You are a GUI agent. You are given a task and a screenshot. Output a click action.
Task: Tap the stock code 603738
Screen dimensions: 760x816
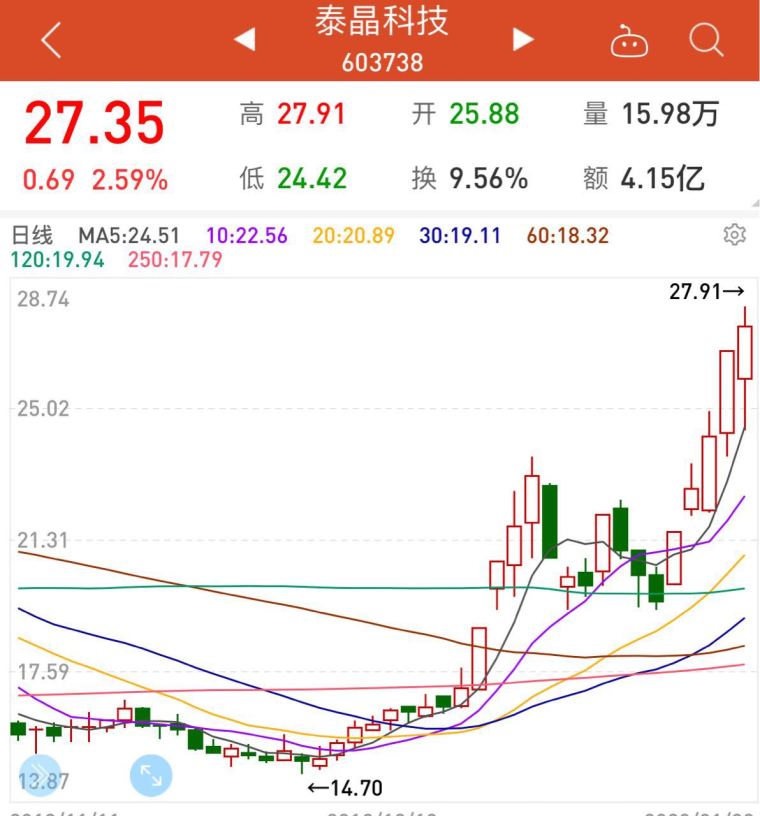383,63
